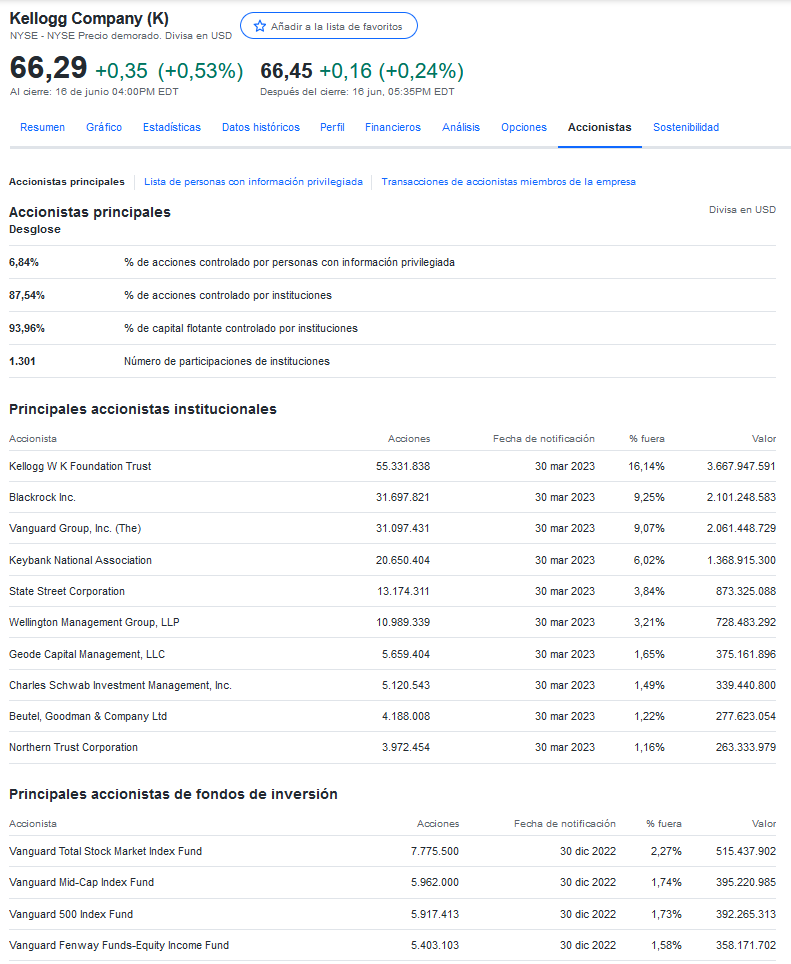Click Northern Trust value 263.333.979
Viewport: 791px width, 964px height.
click(x=746, y=748)
